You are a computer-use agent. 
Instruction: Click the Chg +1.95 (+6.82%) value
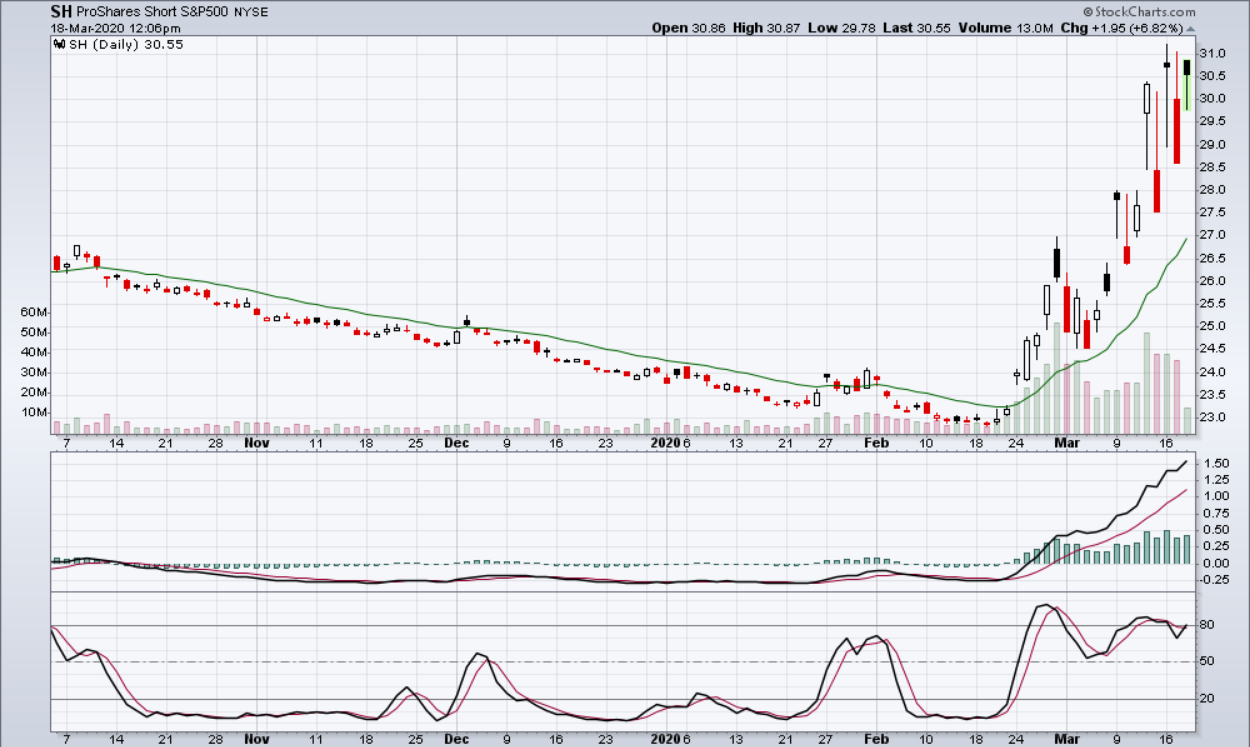1121,28
